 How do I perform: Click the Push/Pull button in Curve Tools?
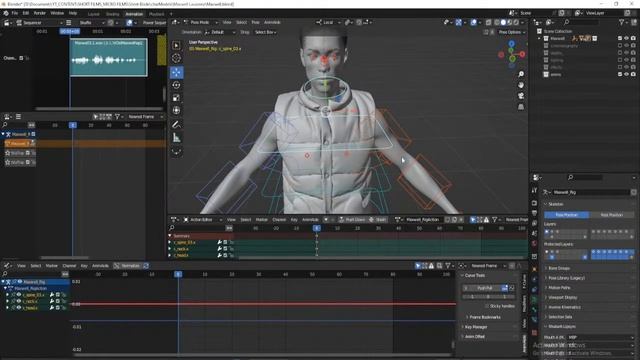(485, 288)
